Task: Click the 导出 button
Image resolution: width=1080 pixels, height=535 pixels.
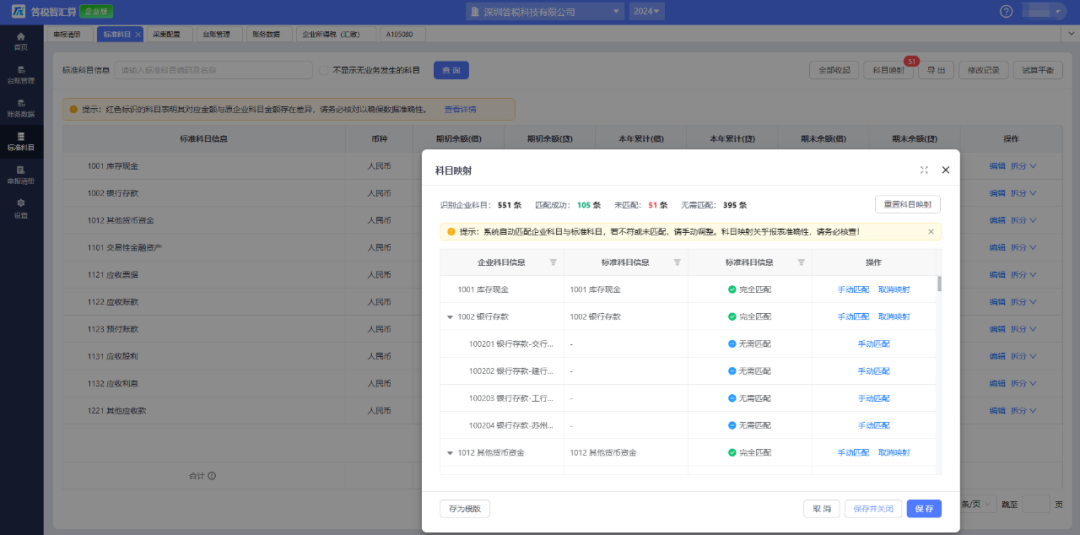Action: point(936,70)
